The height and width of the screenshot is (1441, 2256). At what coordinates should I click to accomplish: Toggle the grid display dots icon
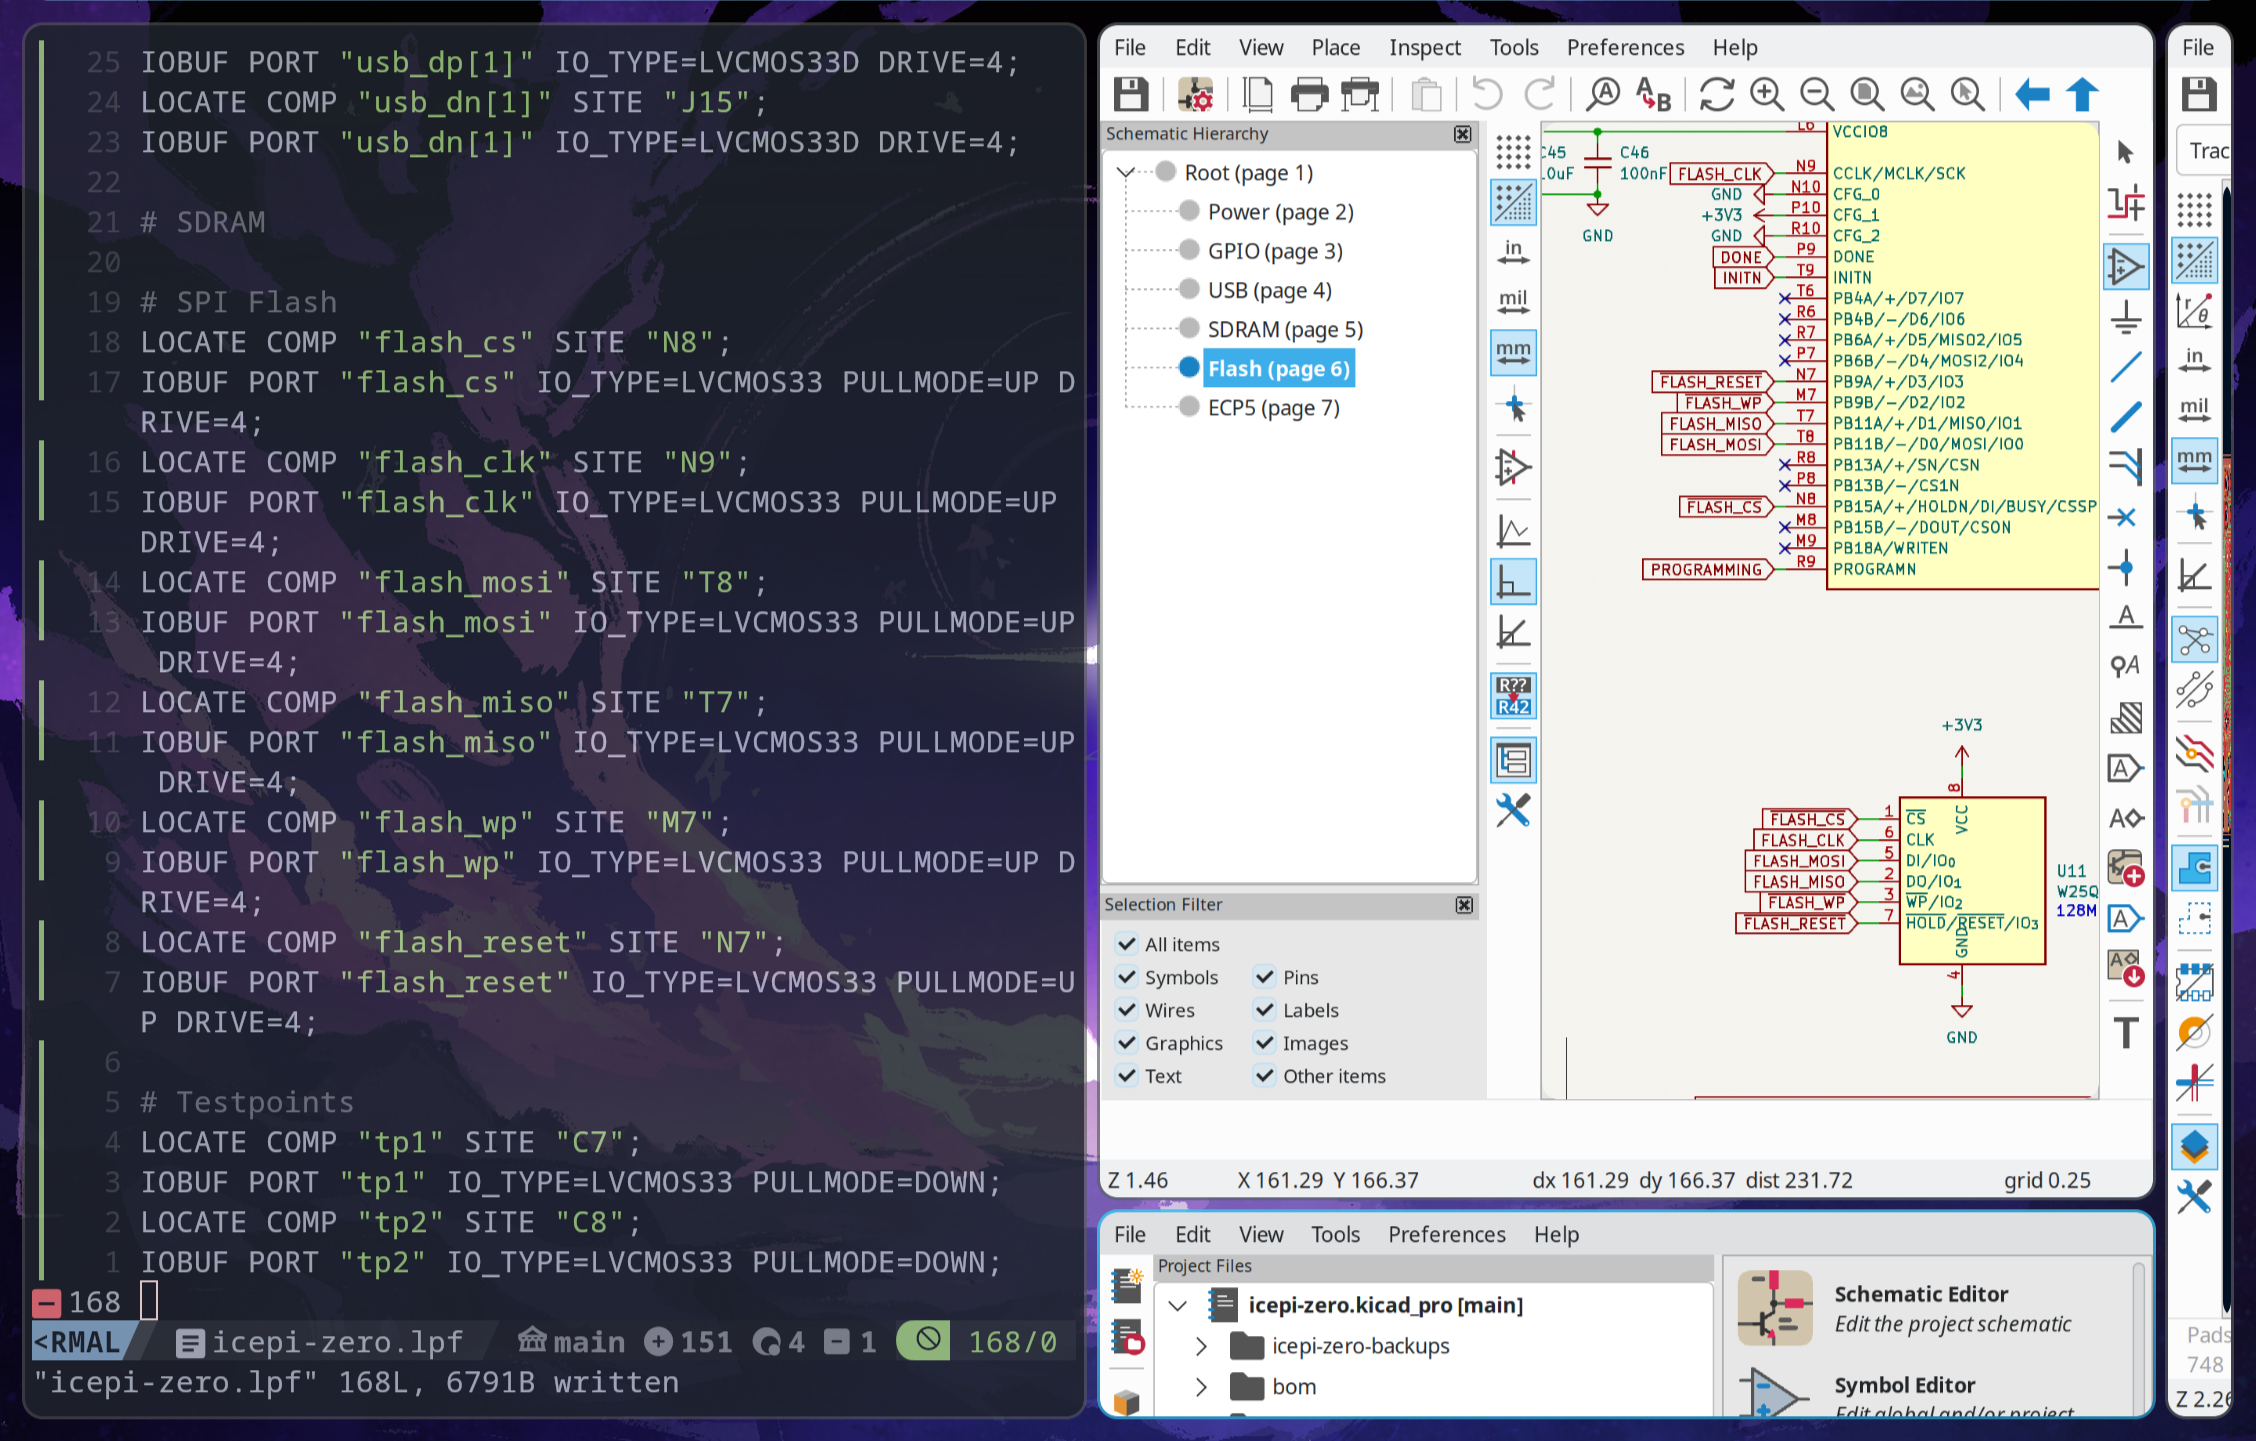tap(1513, 152)
